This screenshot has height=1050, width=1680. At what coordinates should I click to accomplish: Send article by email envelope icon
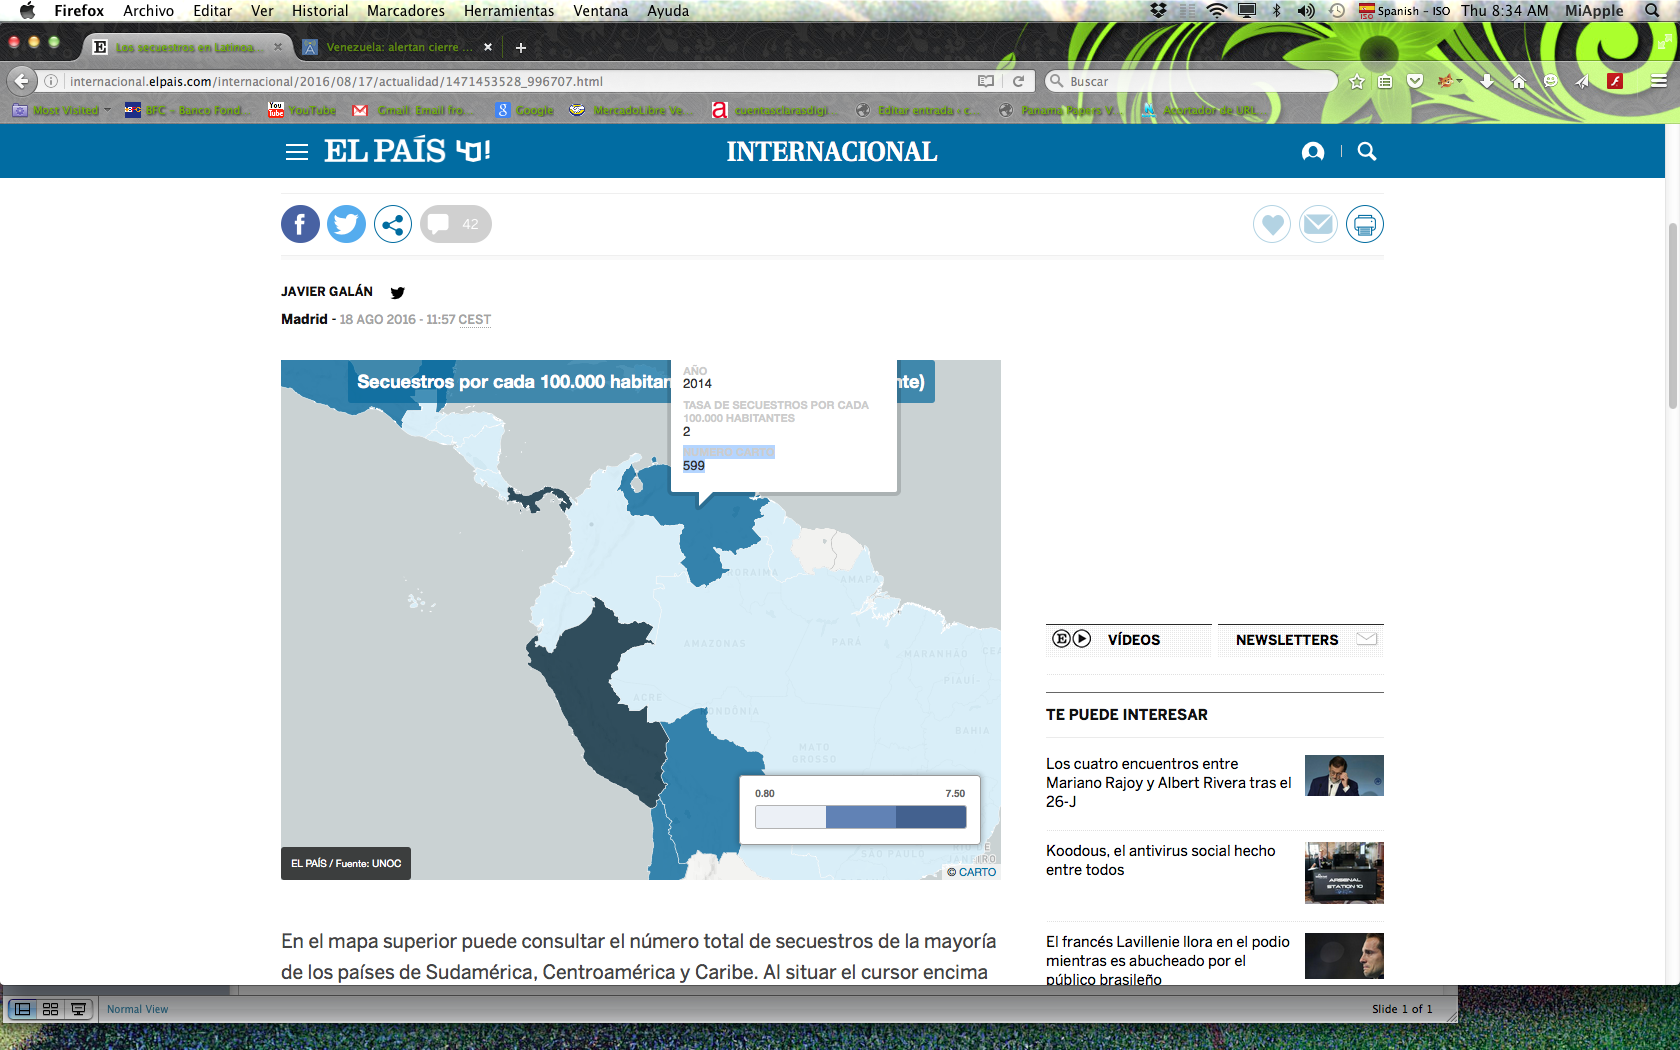point(1318,224)
